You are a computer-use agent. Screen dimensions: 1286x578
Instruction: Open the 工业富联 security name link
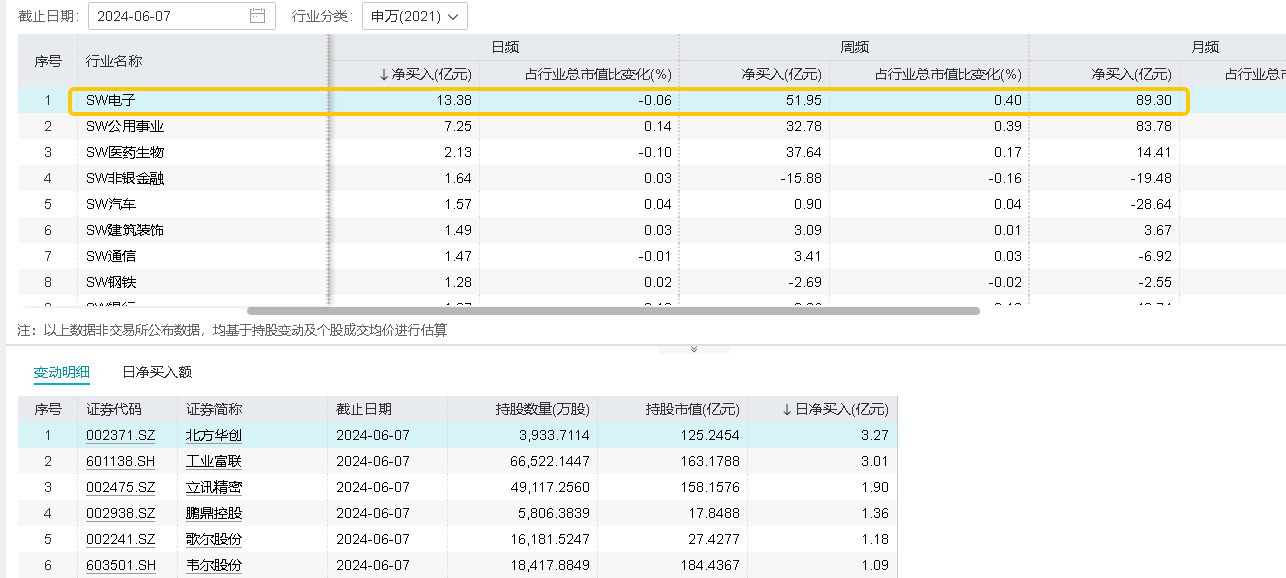[214, 462]
